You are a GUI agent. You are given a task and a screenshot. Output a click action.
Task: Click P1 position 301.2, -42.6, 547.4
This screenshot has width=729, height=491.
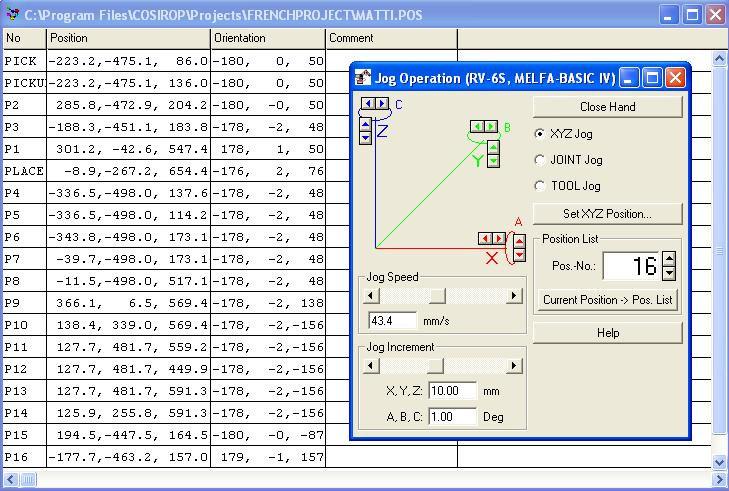click(x=128, y=149)
